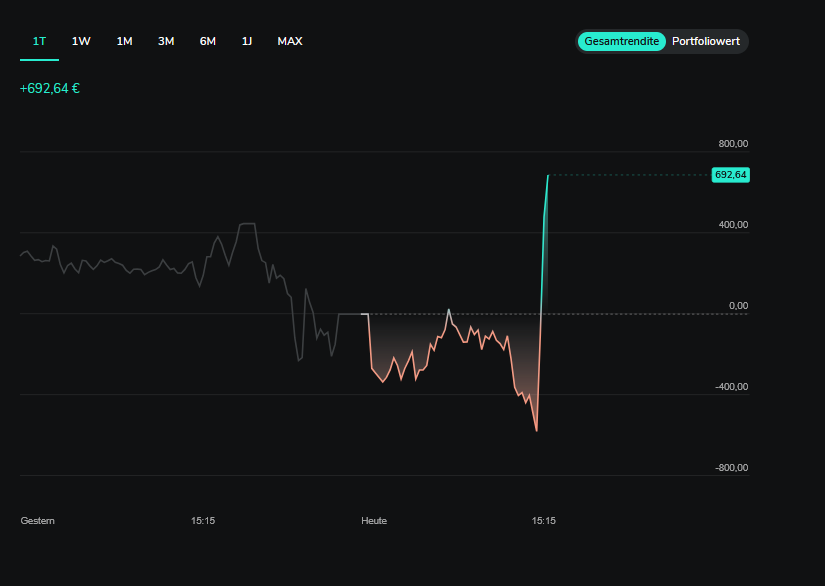
Task: Click the Heute x-axis label
Action: 374,520
